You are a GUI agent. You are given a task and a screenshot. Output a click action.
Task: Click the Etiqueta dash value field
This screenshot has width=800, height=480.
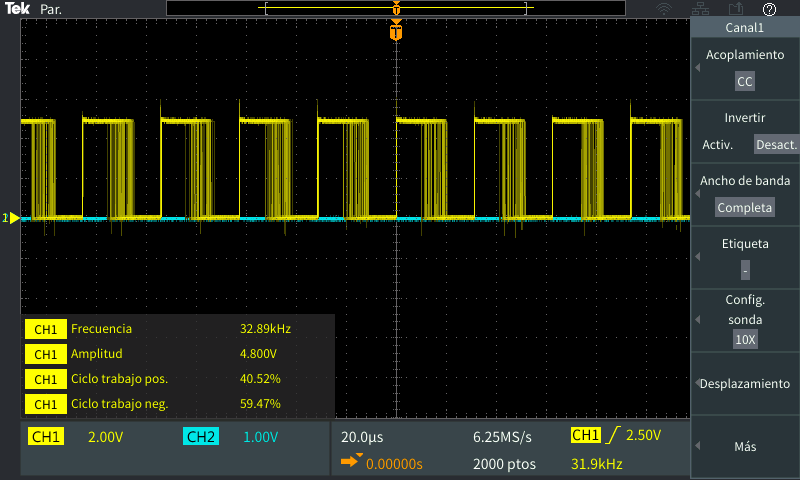pos(745,270)
